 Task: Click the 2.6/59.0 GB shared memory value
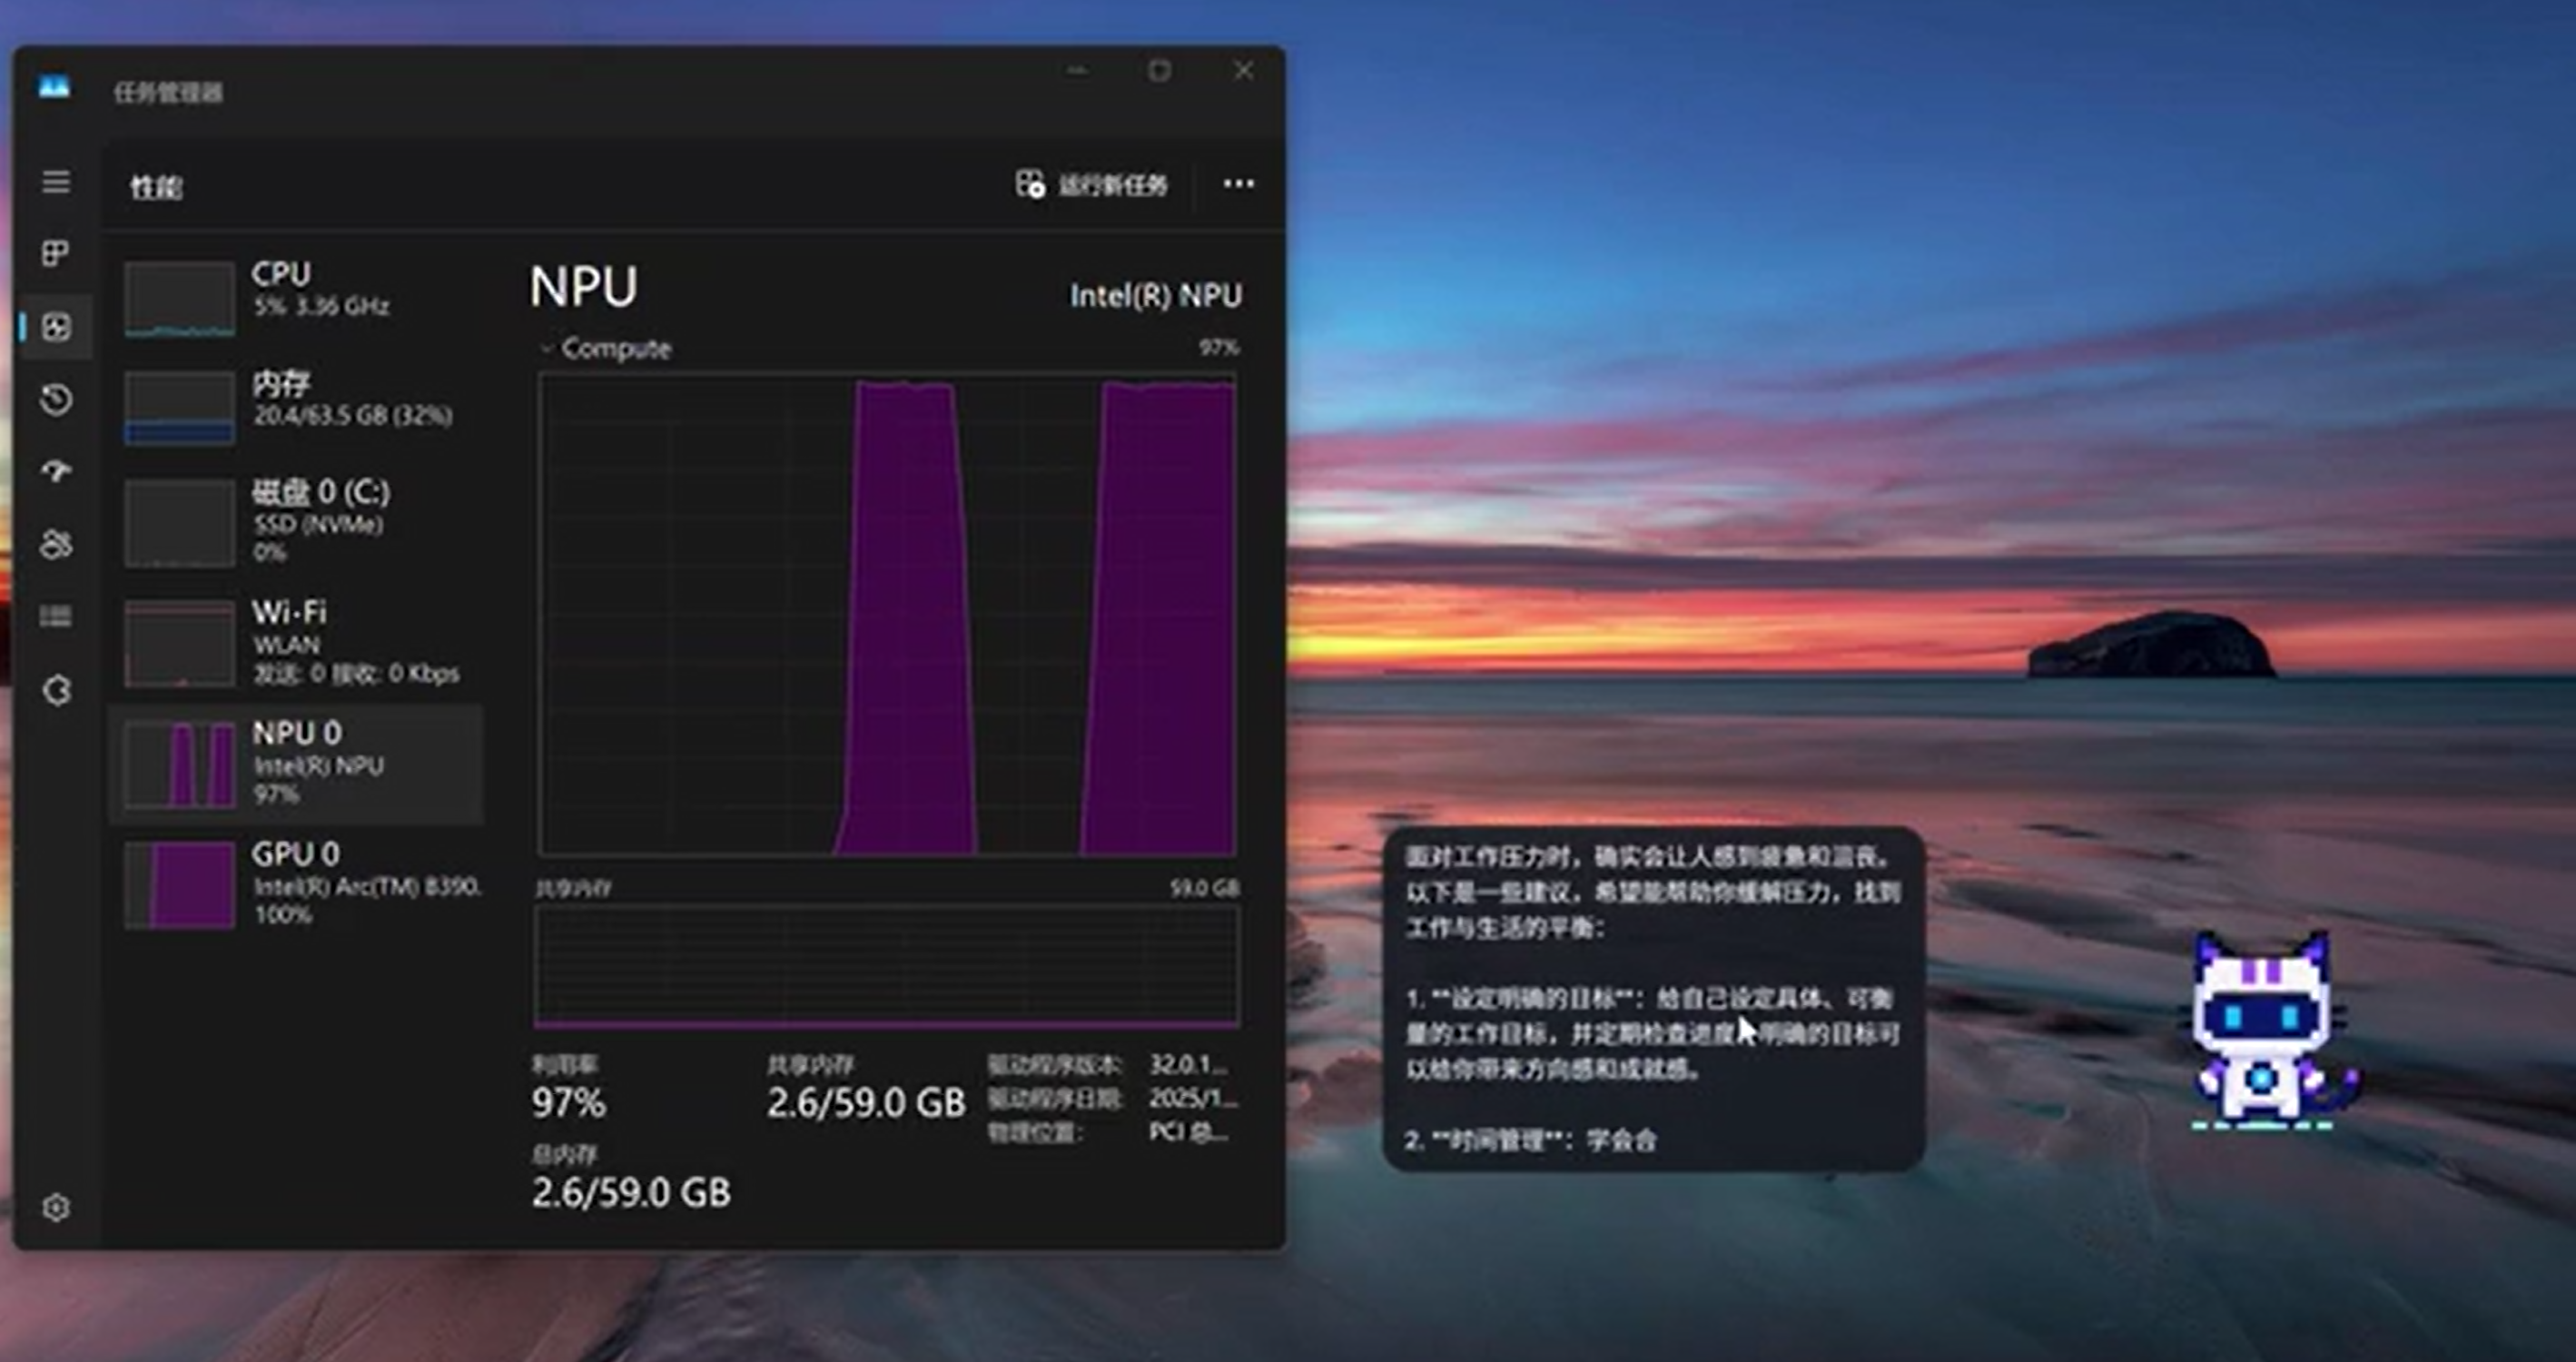coord(866,1103)
